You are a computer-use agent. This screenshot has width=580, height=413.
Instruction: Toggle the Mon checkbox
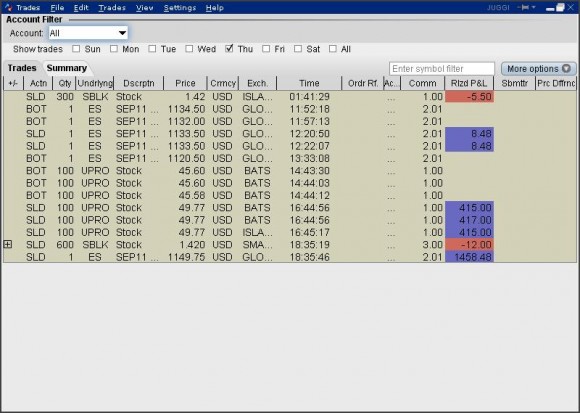(x=114, y=49)
